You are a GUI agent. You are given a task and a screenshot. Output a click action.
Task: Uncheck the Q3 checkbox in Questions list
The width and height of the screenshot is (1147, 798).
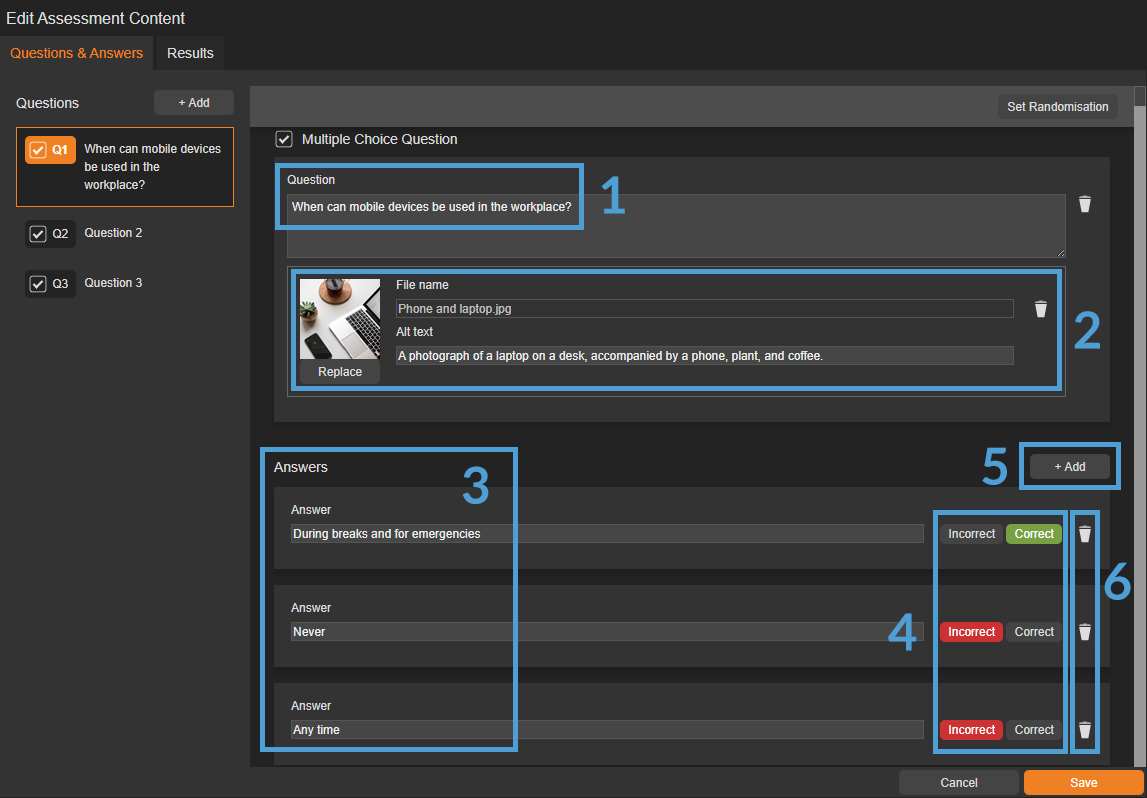coord(38,284)
